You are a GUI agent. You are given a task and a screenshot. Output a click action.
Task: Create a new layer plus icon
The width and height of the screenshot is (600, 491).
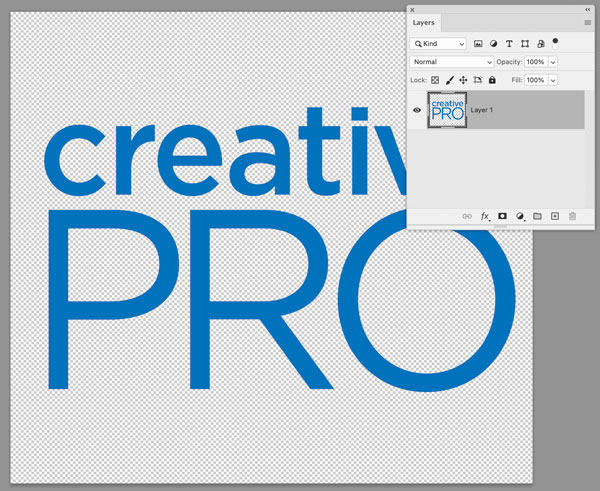[555, 216]
